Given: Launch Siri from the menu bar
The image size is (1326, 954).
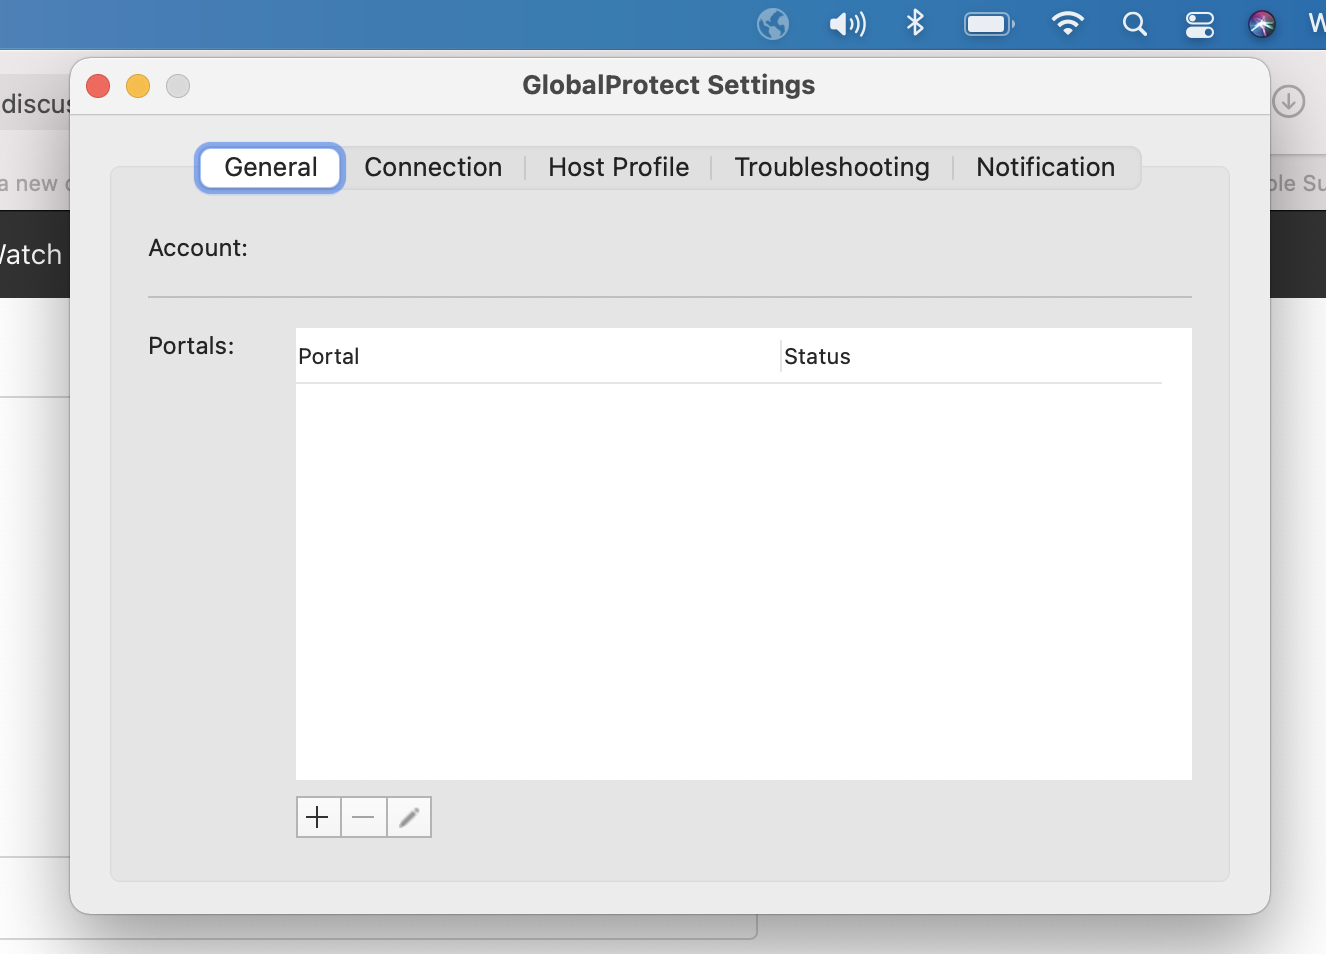Looking at the screenshot, I should click(x=1262, y=24).
